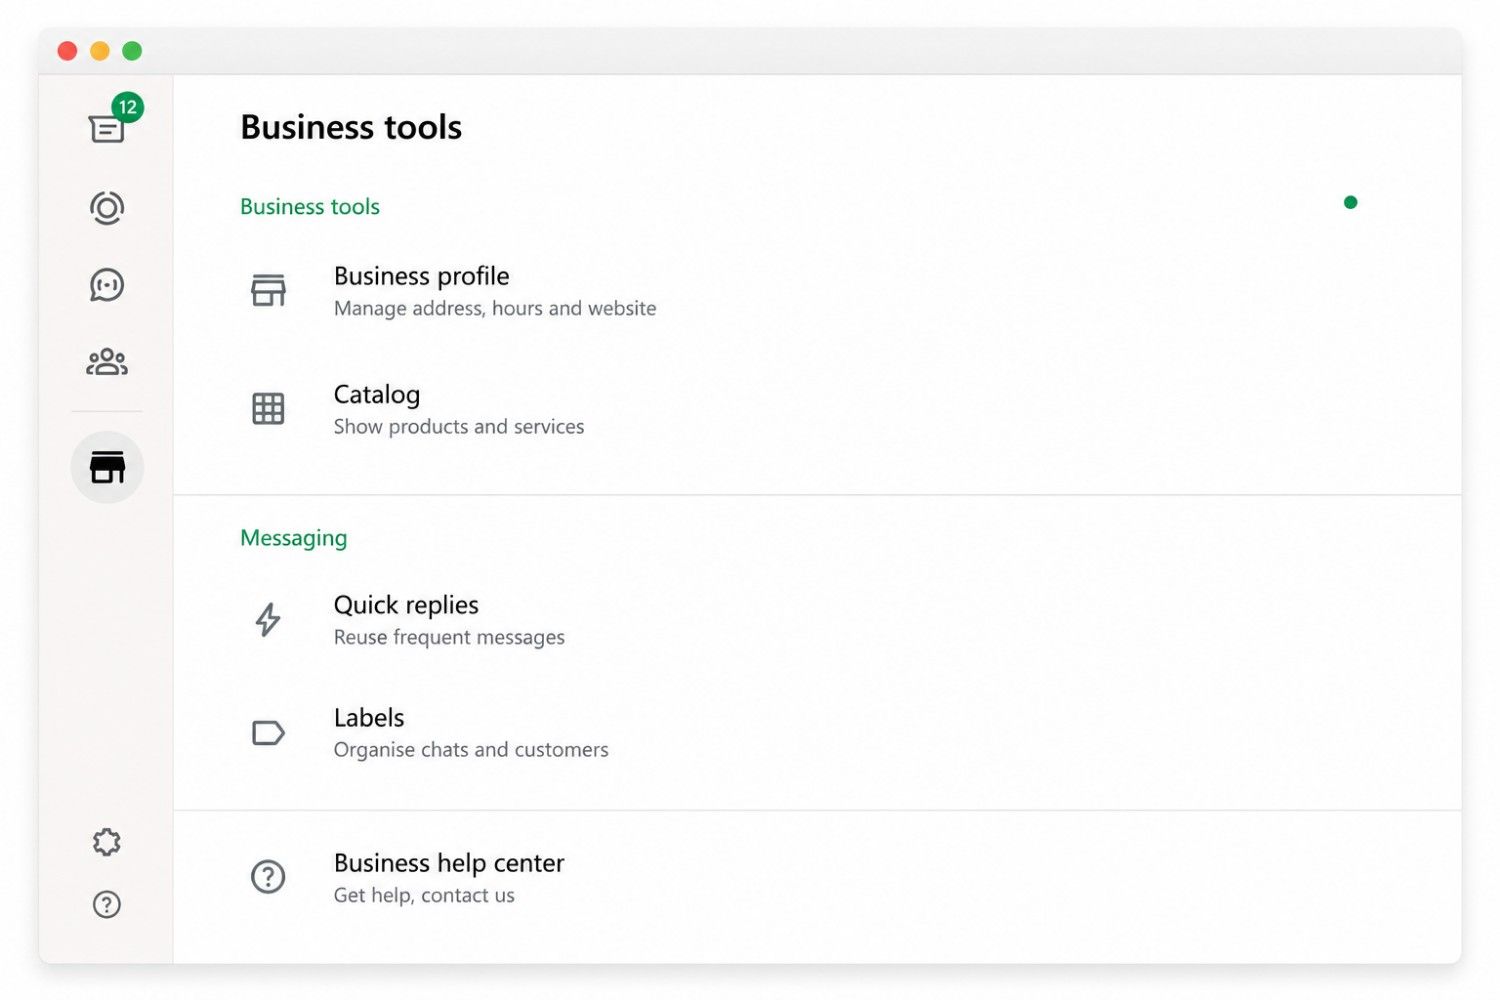The height and width of the screenshot is (1000, 1500).
Task: Click the Help question mark in sidebar
Action: click(107, 904)
